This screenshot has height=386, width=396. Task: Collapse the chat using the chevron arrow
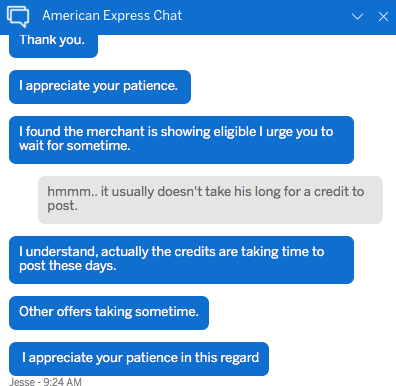point(357,16)
